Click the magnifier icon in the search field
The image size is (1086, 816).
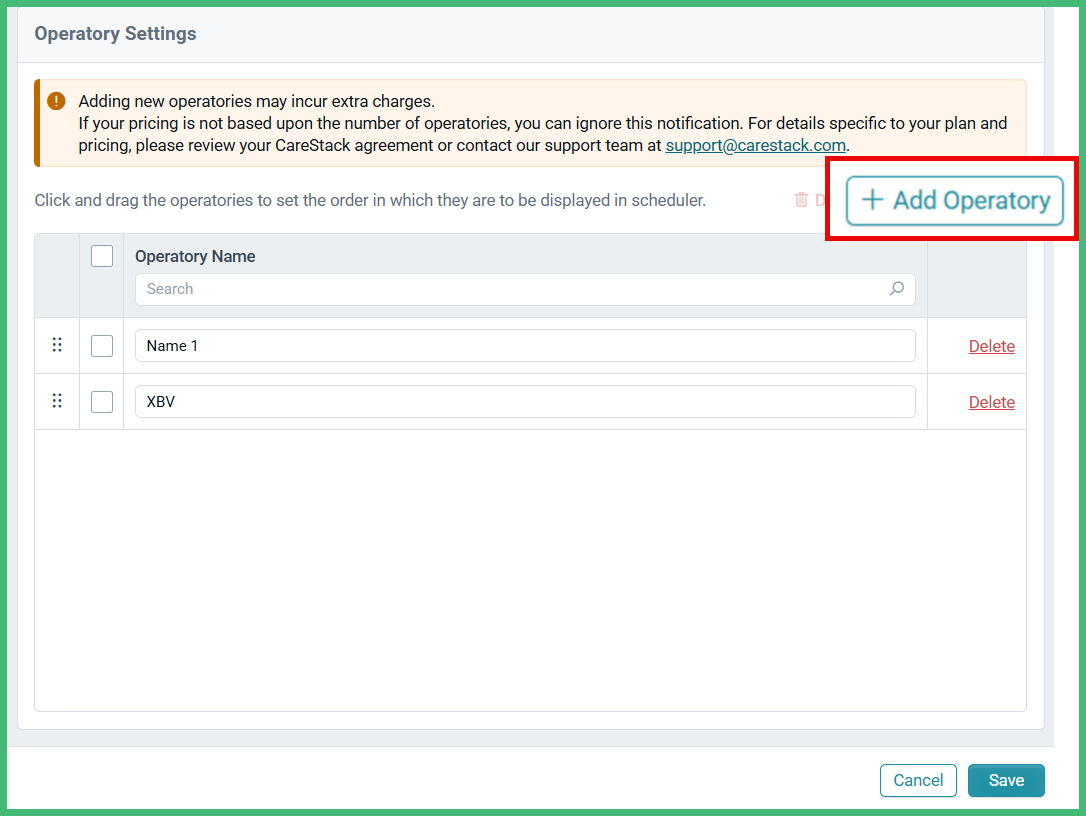click(x=897, y=288)
